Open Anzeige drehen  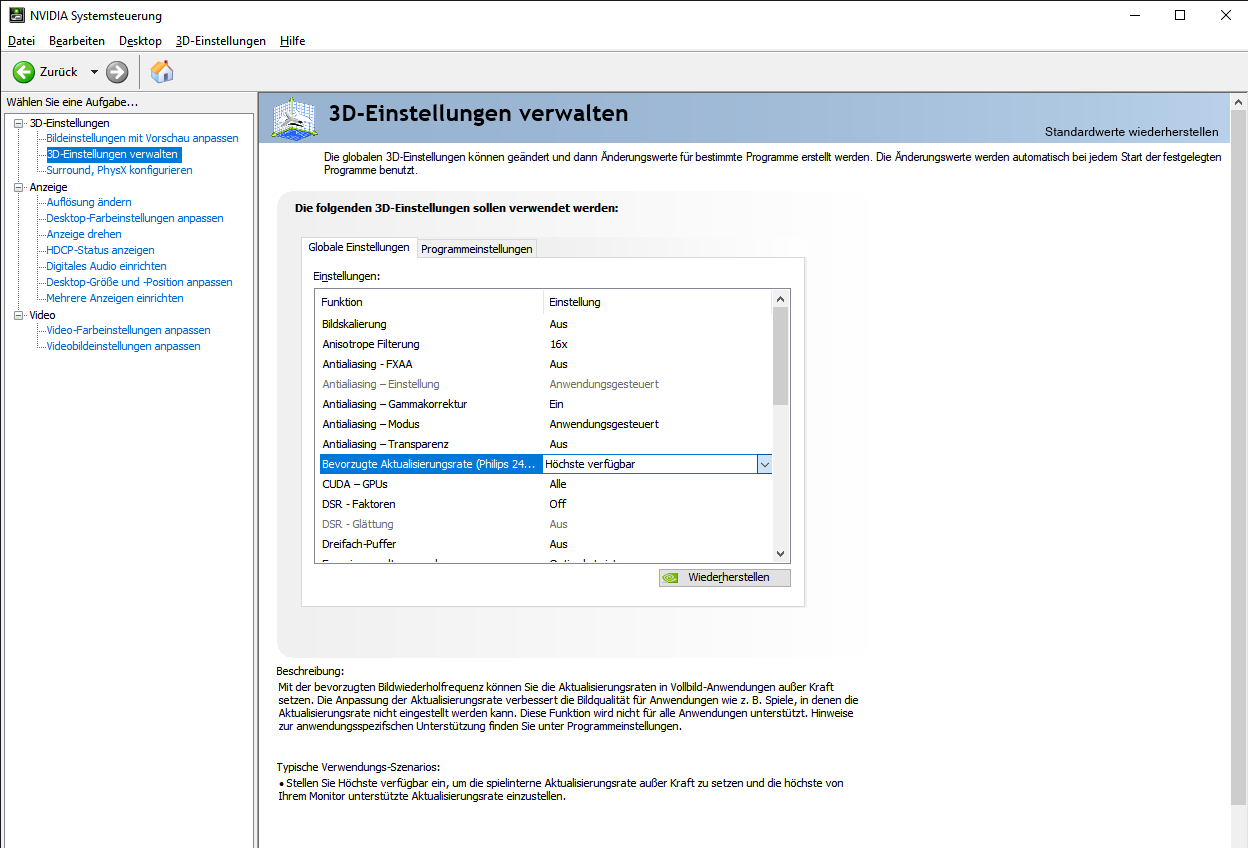(x=84, y=234)
